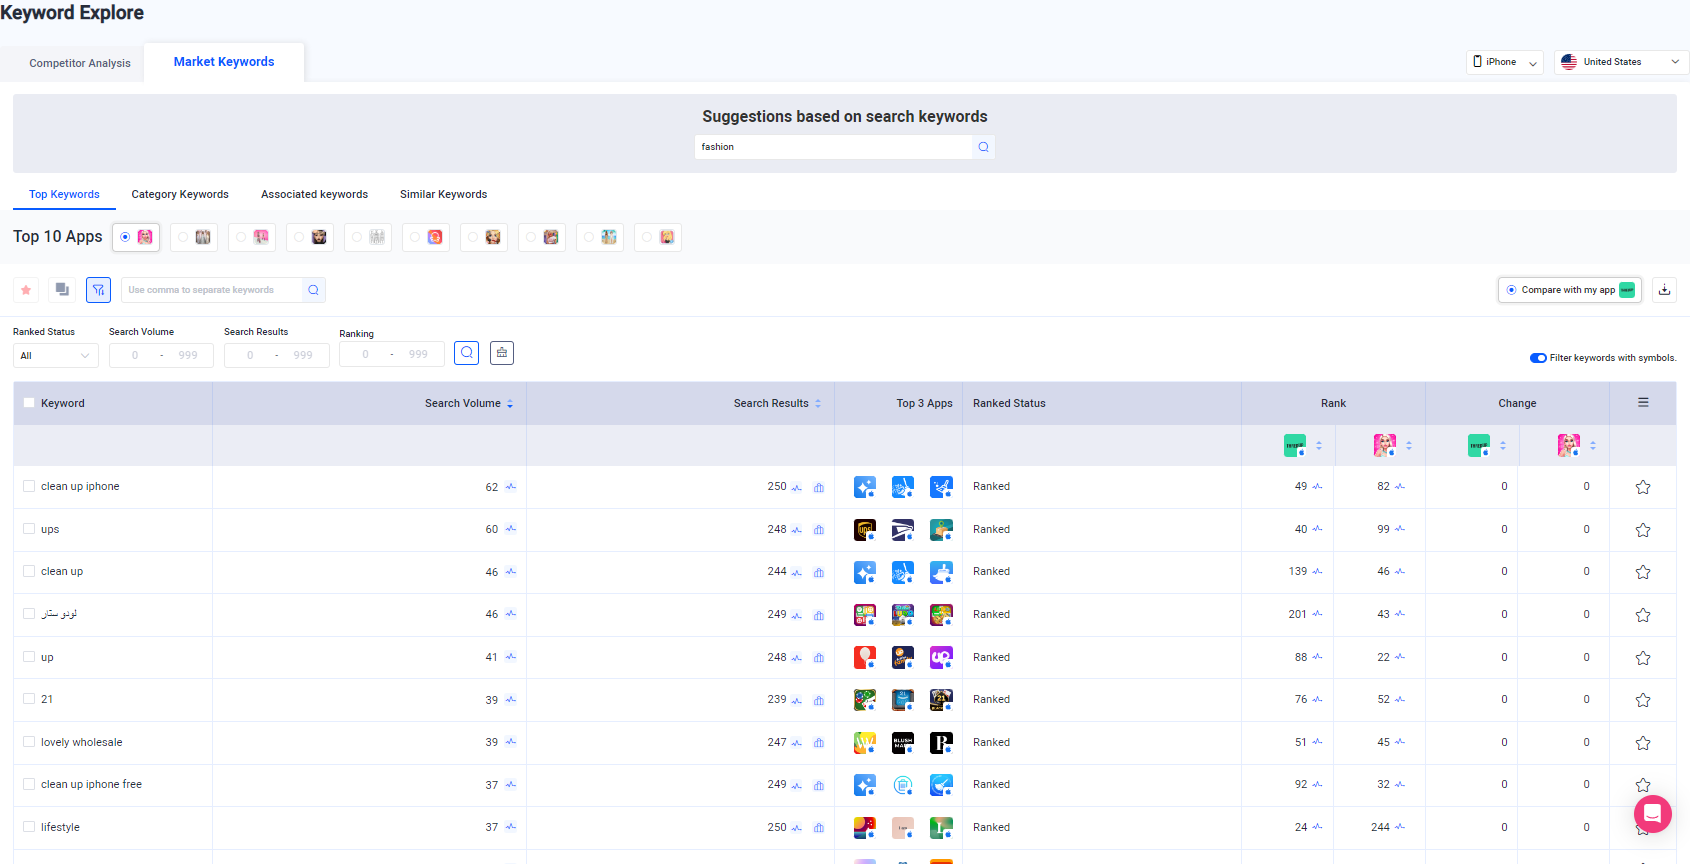1690x864 pixels.
Task: Sort by the Search Volume column arrows
Action: [510, 404]
